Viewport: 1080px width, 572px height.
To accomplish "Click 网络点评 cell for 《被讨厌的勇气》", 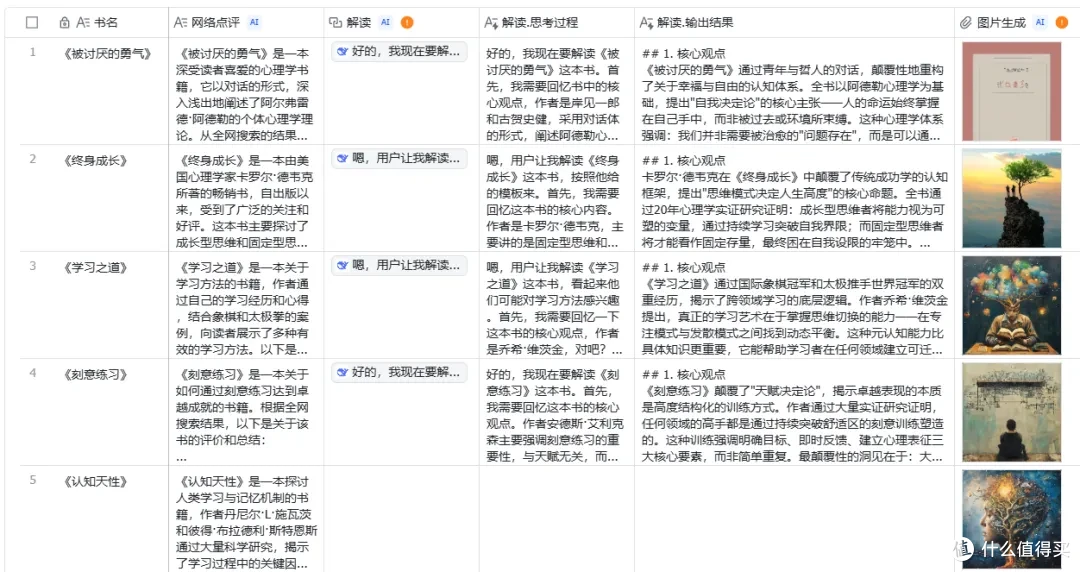I will coord(246,91).
